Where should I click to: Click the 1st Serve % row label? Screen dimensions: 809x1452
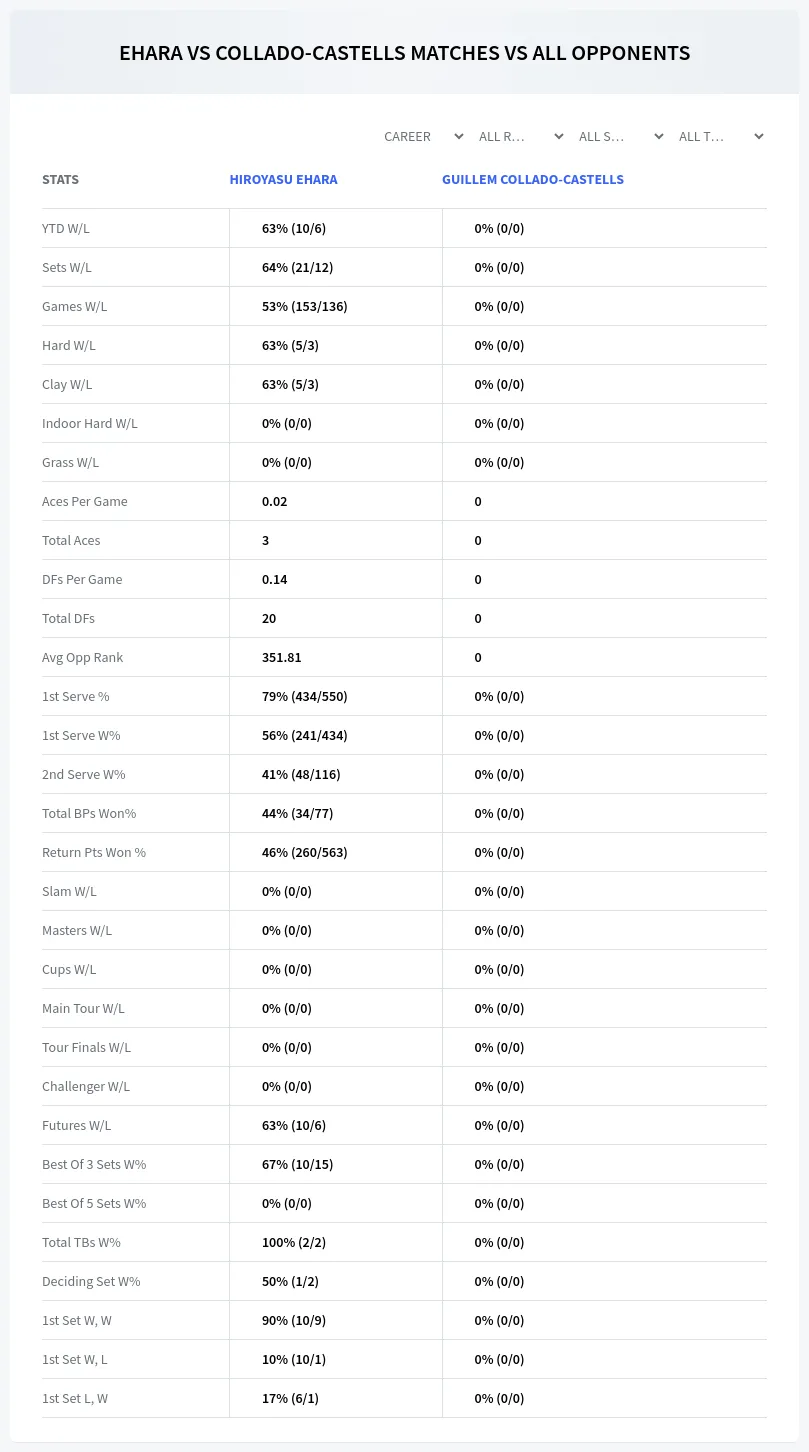point(76,696)
